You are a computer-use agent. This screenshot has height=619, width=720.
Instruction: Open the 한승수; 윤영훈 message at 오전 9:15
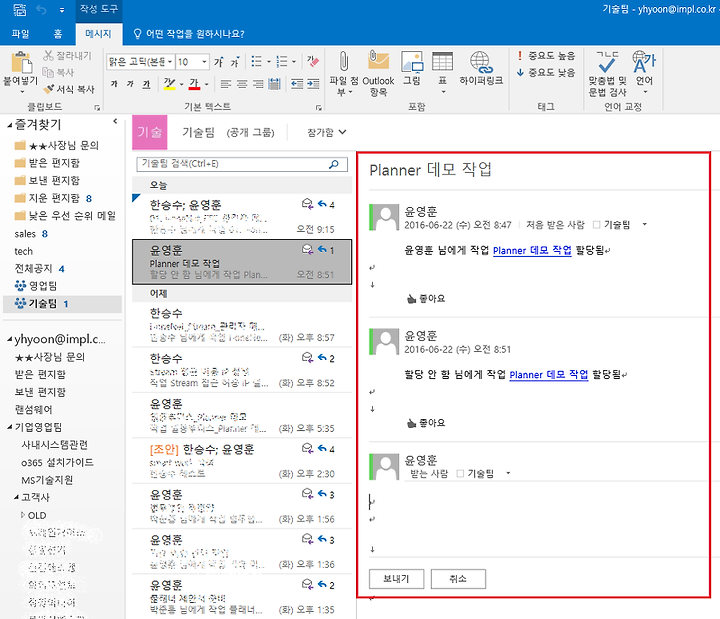[242, 216]
